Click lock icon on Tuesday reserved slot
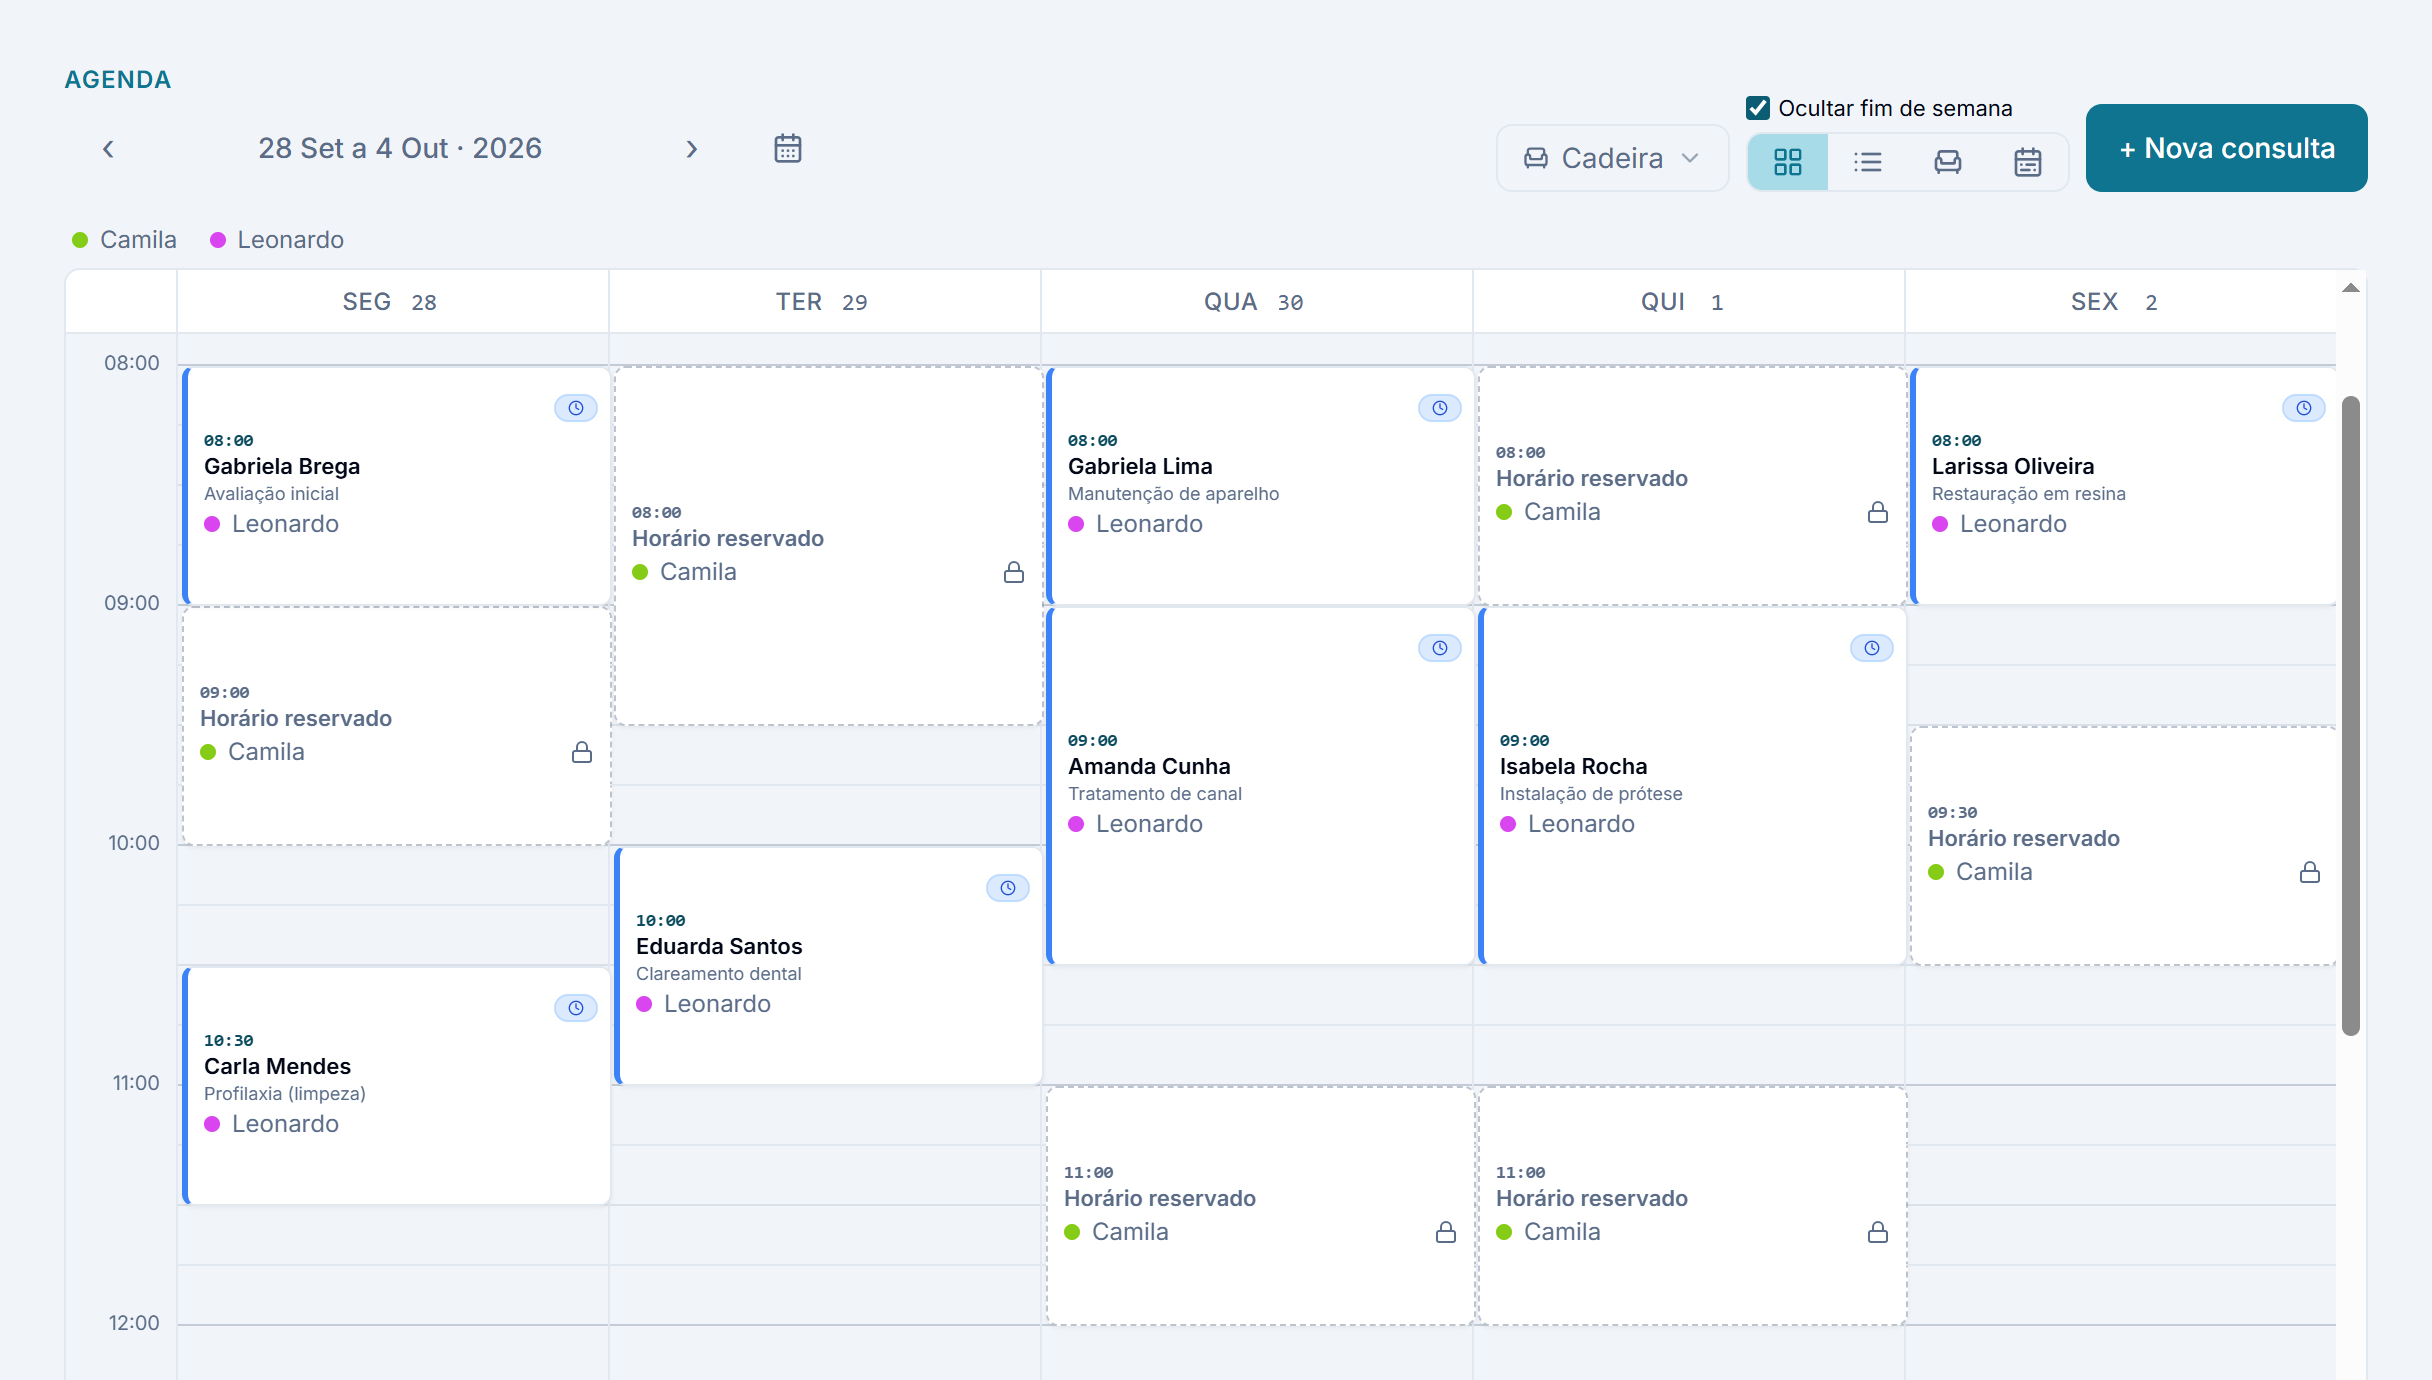Viewport: 2432px width, 1380px height. 1014,572
